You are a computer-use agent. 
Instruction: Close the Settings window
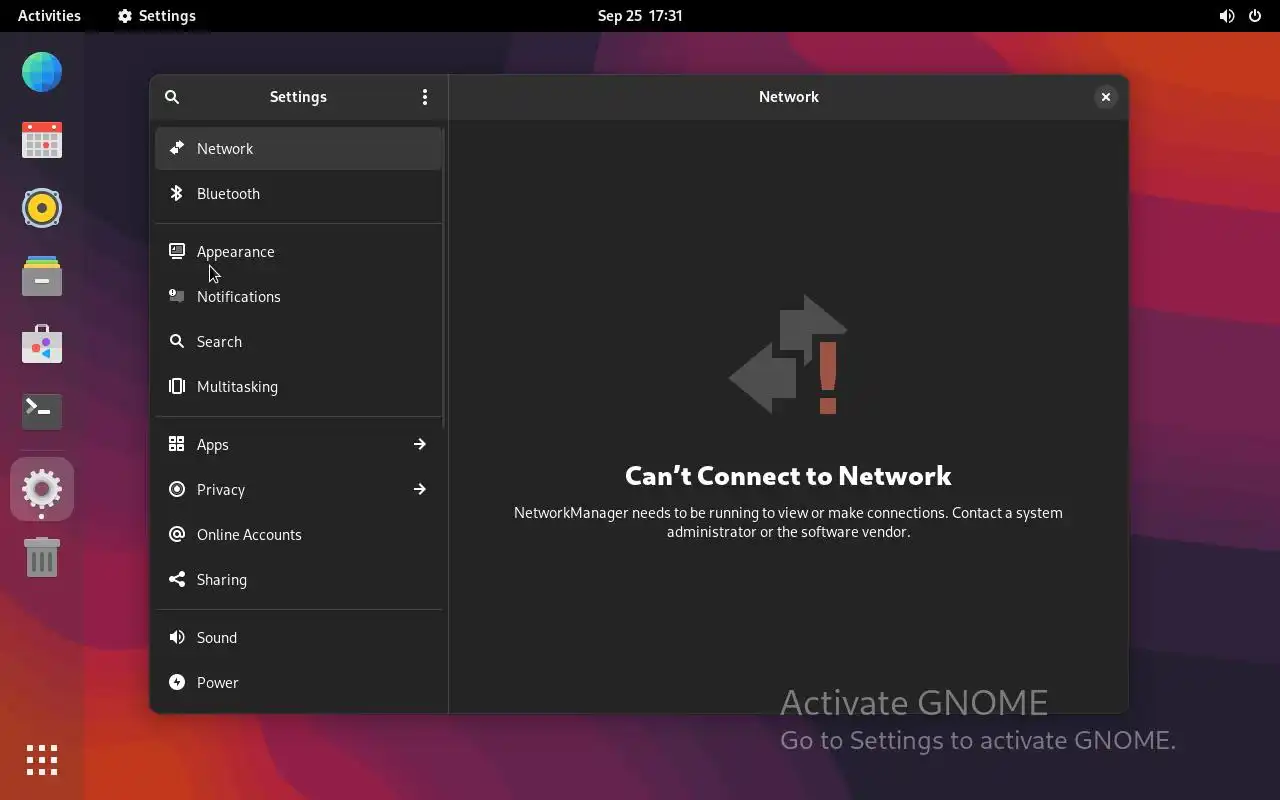(x=1105, y=97)
